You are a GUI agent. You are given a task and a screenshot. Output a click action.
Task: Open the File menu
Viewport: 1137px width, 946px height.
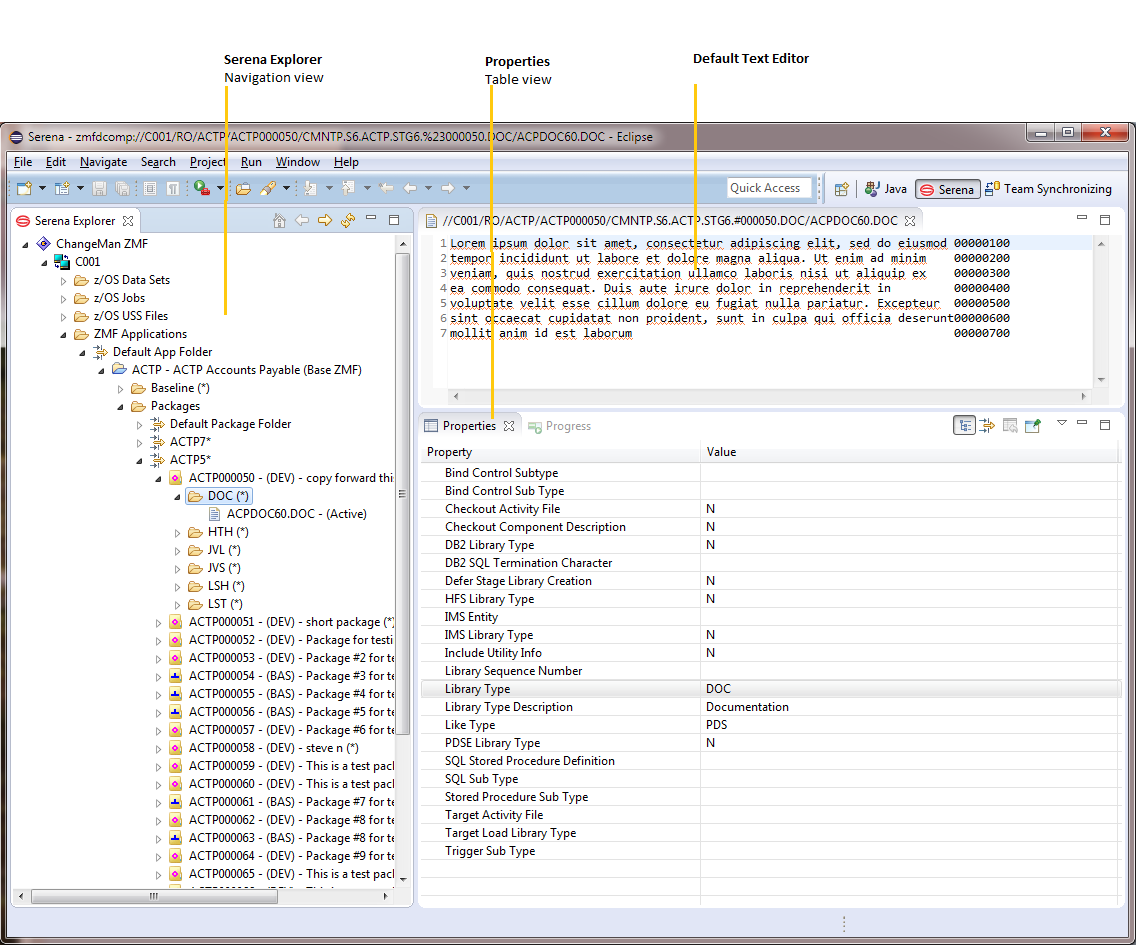pyautogui.click(x=23, y=162)
